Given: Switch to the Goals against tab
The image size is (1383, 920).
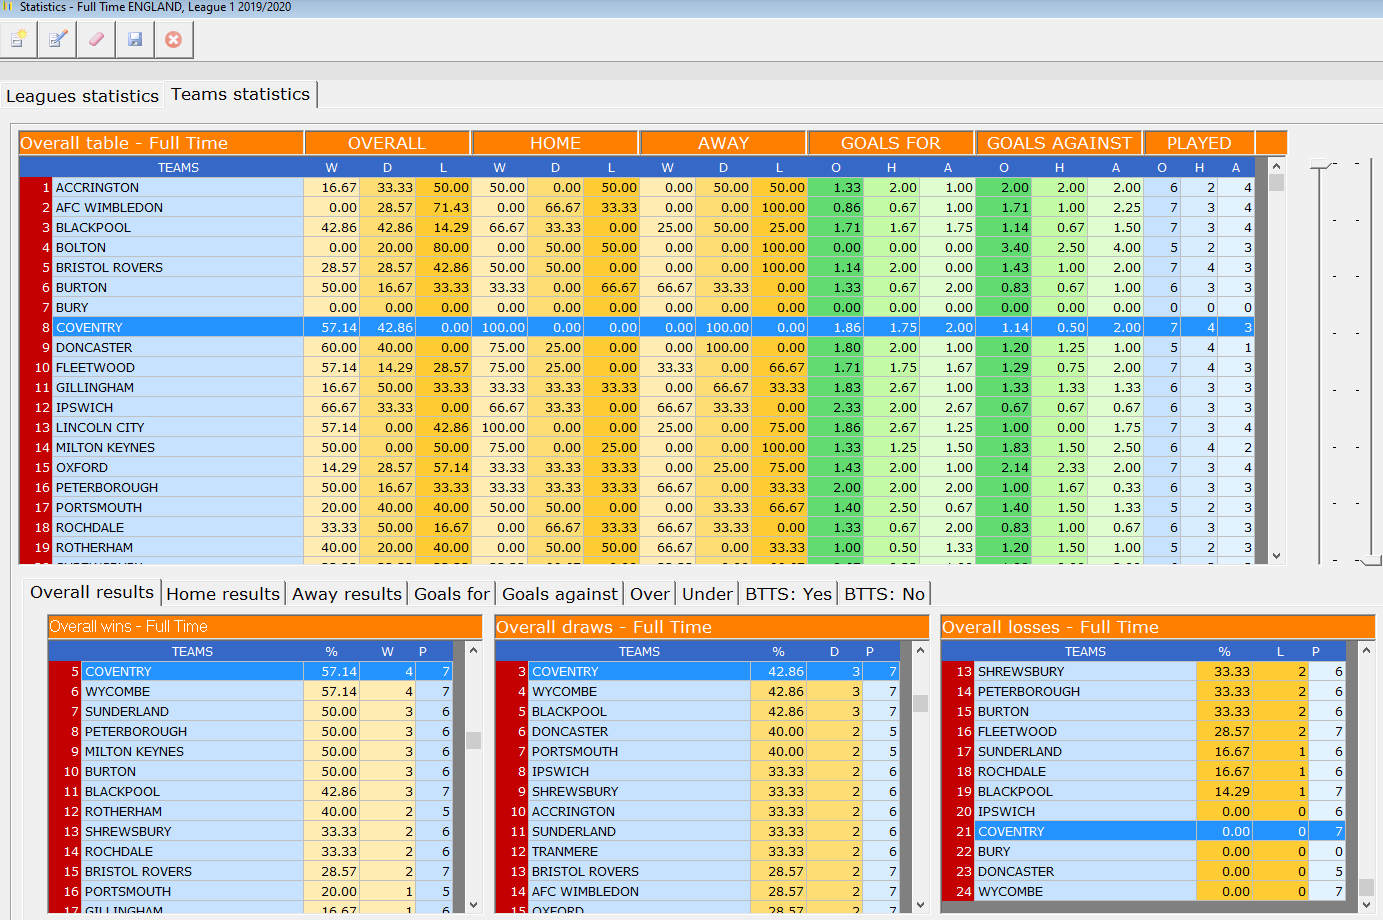Looking at the screenshot, I should 560,594.
